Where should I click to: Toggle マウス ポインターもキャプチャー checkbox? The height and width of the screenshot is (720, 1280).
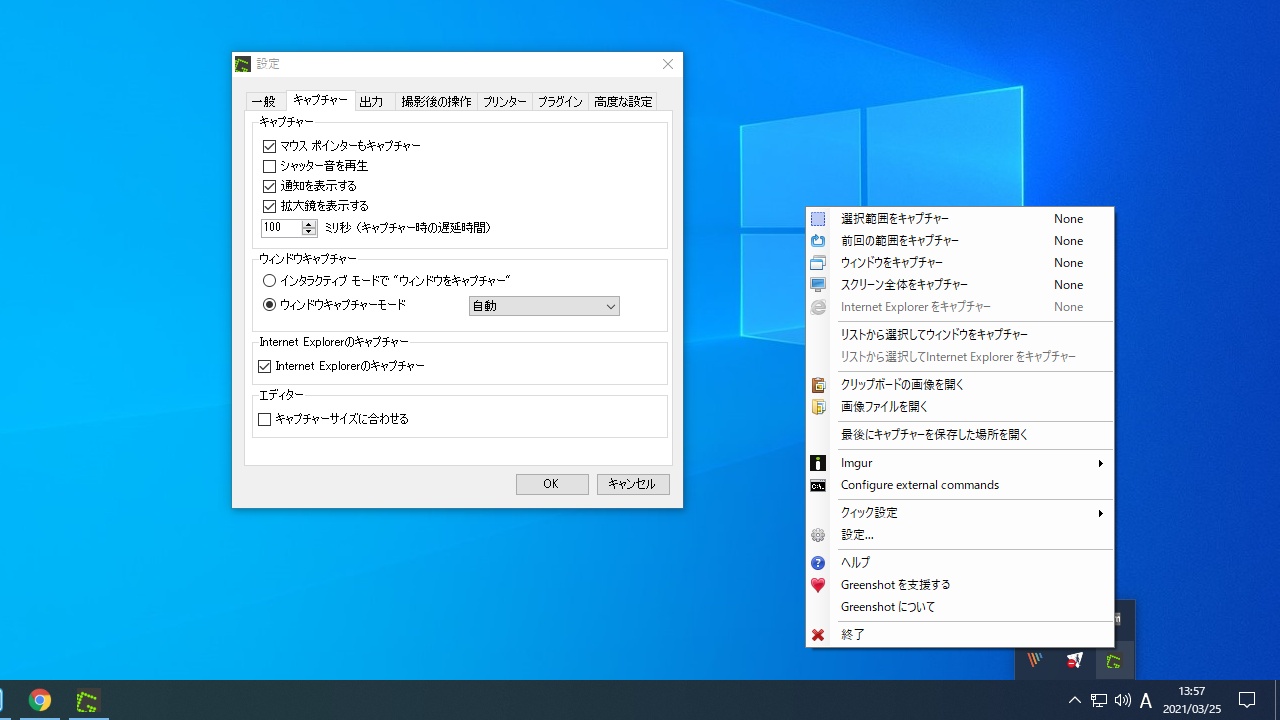(x=269, y=146)
